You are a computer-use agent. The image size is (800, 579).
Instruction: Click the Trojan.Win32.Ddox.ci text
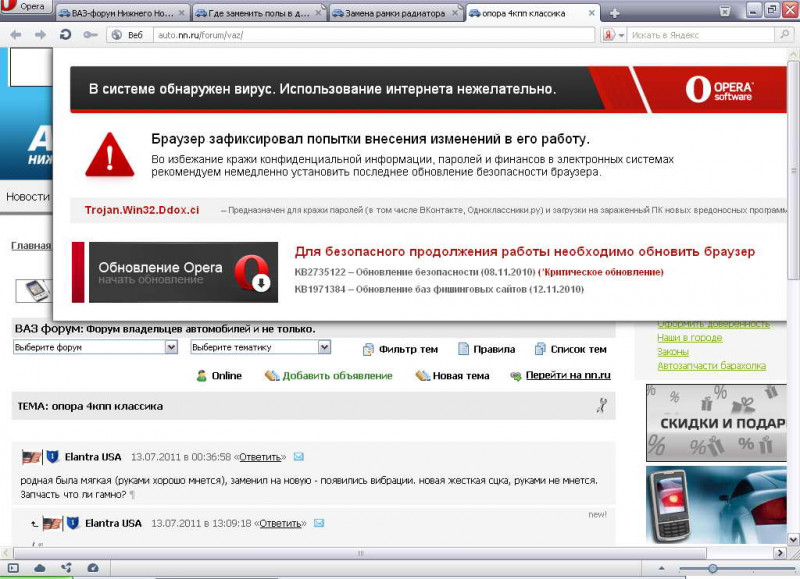(142, 210)
